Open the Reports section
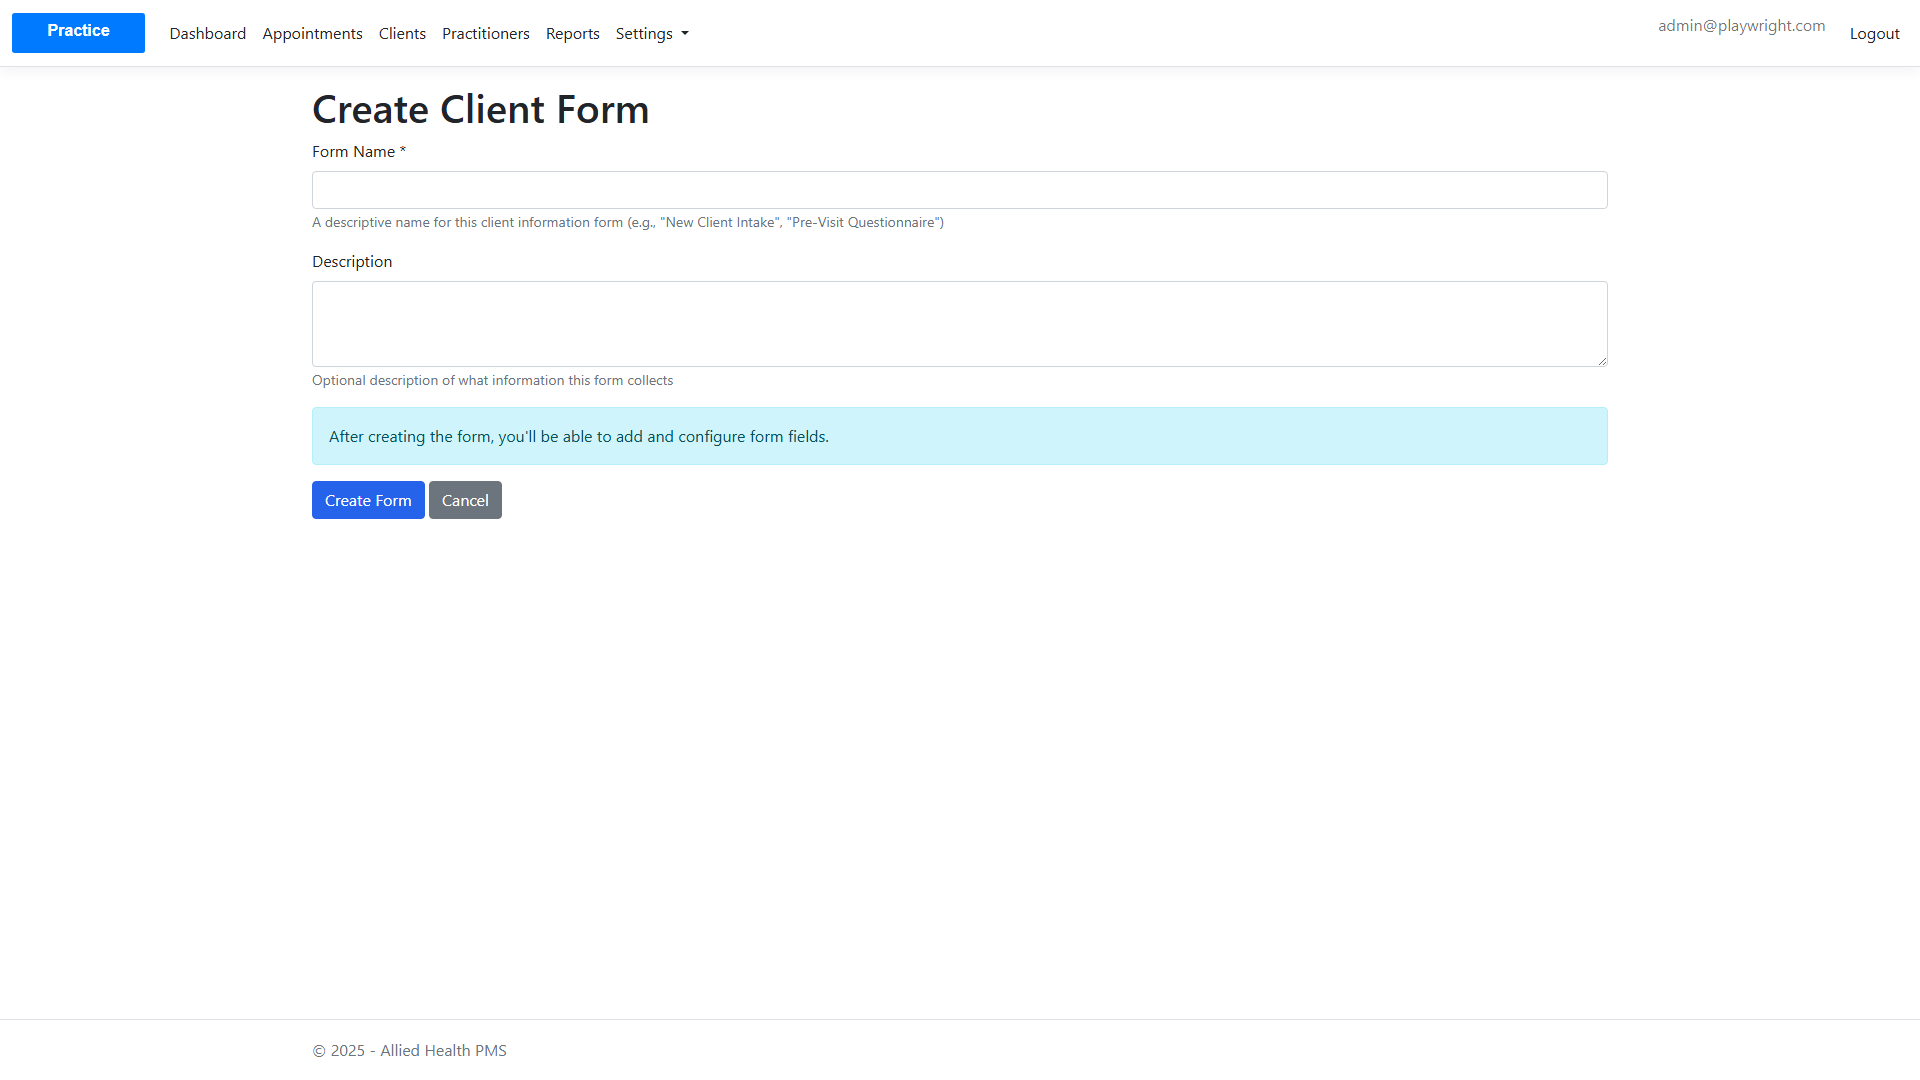The width and height of the screenshot is (1920, 1080). (573, 34)
